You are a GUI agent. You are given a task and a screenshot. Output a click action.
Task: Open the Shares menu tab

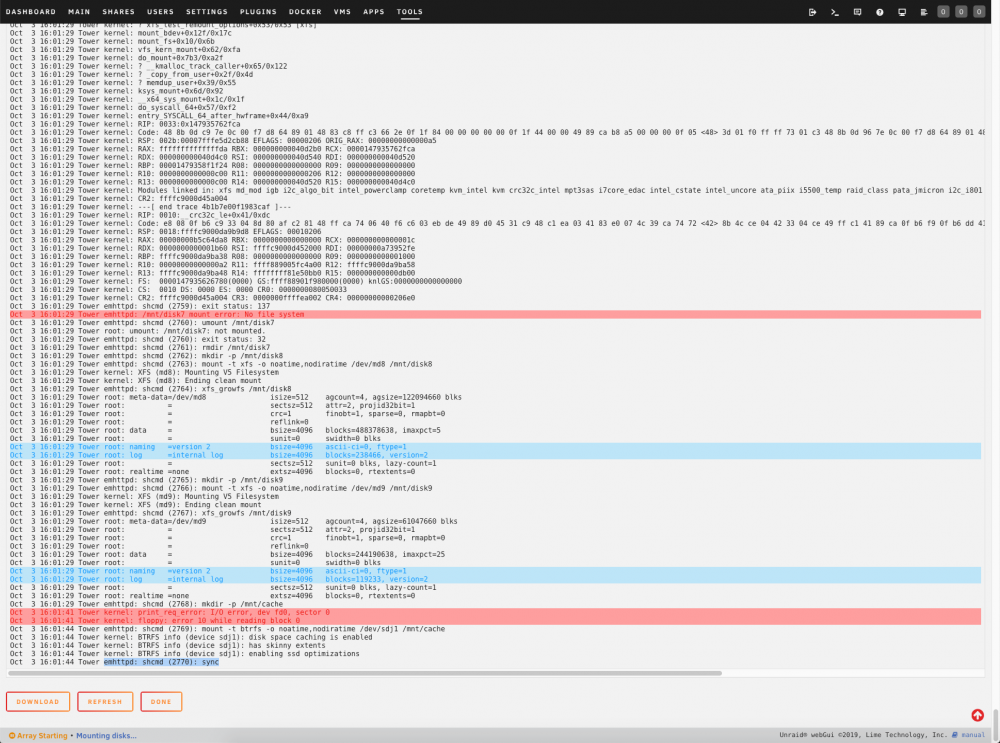[119, 11]
